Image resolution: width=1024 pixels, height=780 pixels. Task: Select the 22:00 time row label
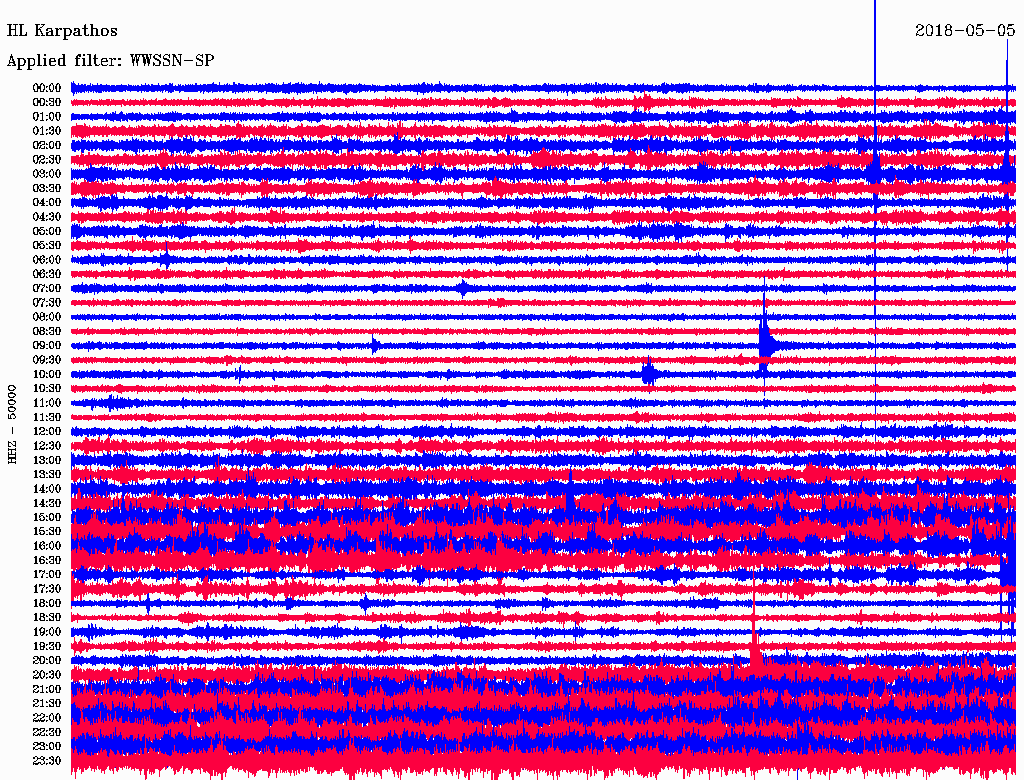pos(47,717)
